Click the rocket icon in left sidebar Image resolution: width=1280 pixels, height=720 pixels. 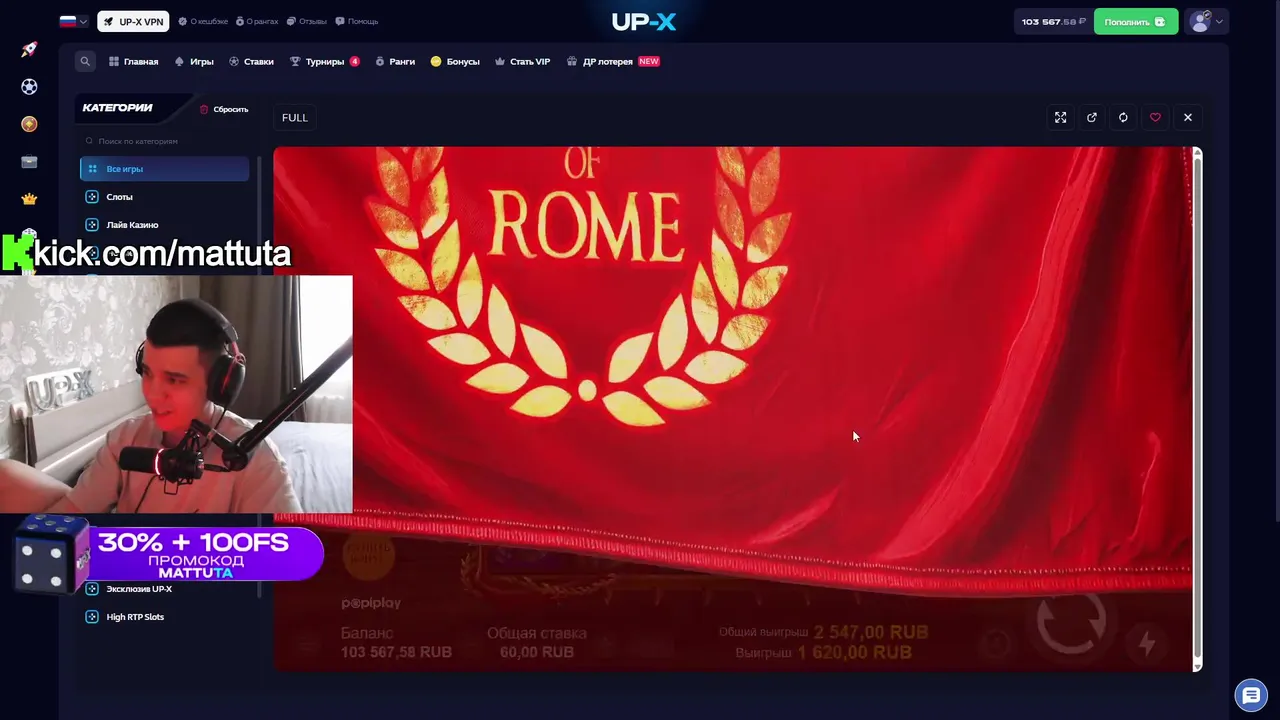[x=29, y=49]
